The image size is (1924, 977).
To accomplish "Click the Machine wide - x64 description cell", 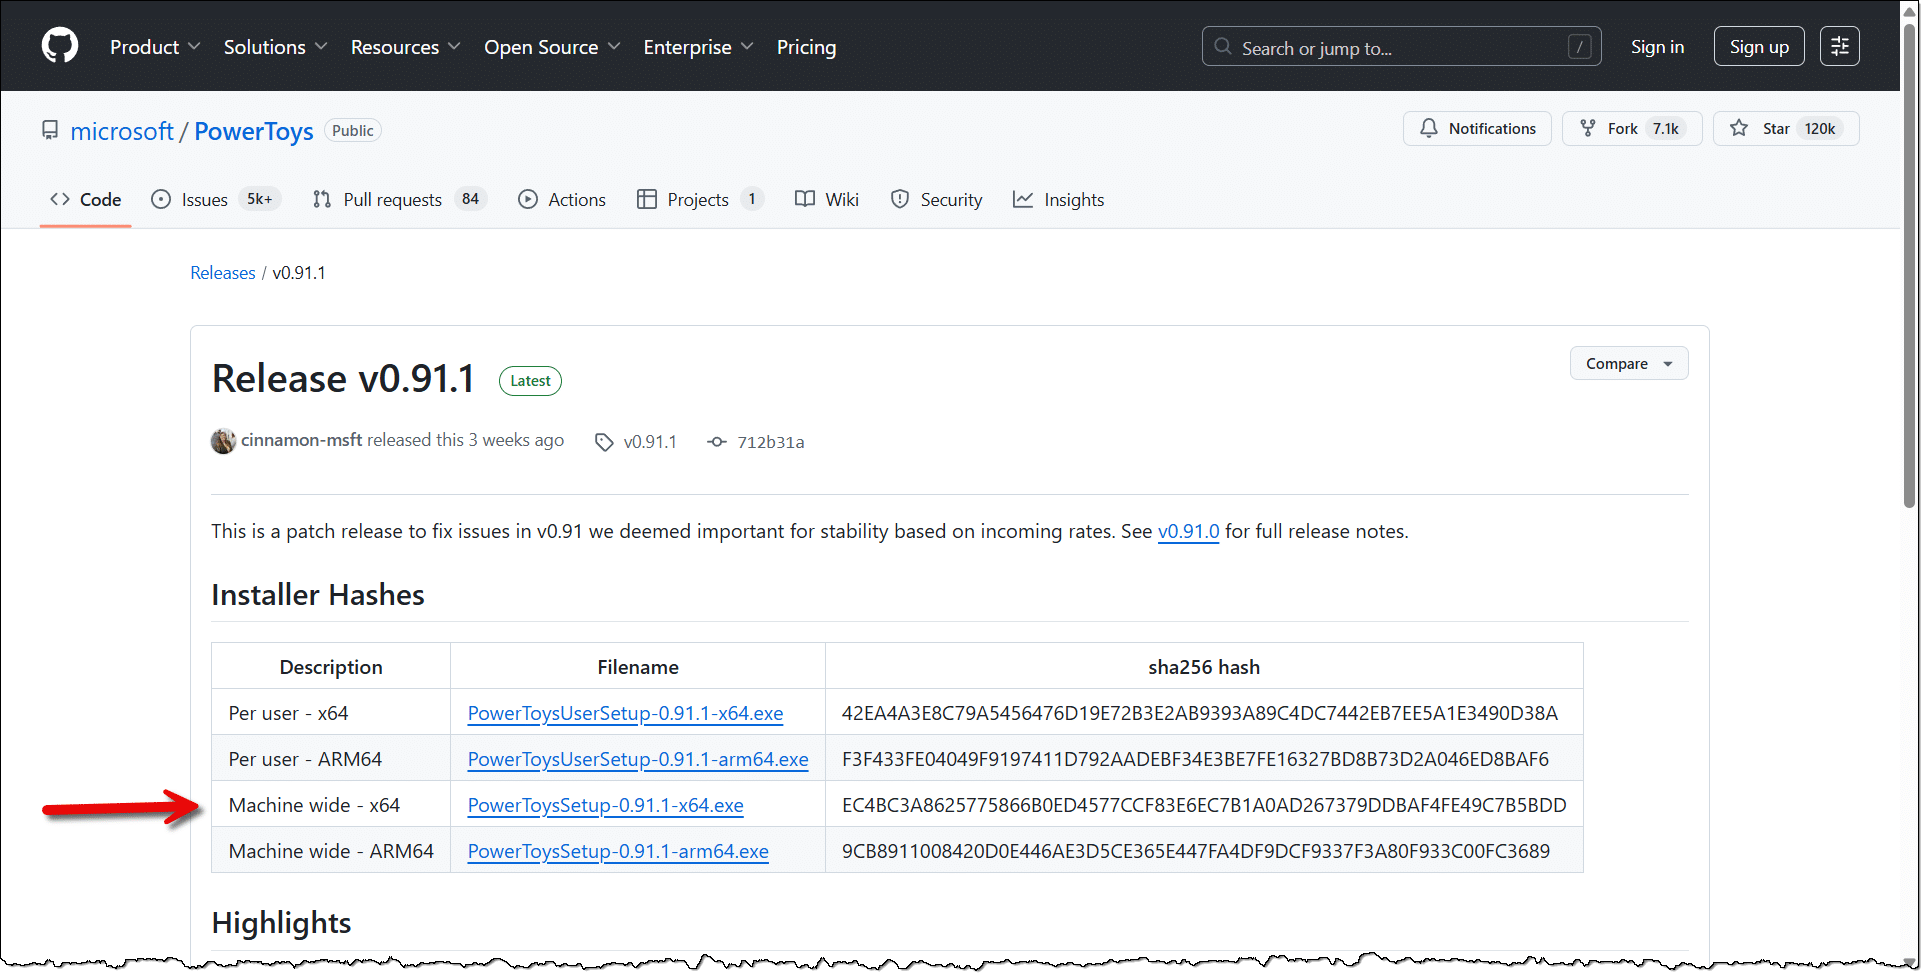I will (331, 804).
